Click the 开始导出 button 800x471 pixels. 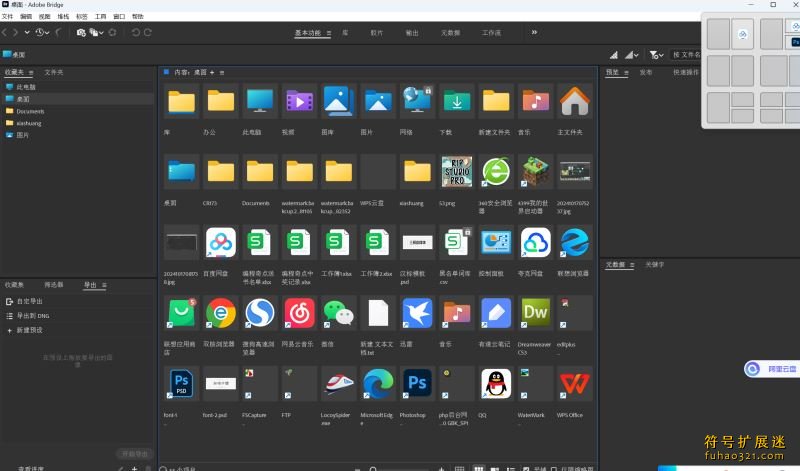coord(135,454)
